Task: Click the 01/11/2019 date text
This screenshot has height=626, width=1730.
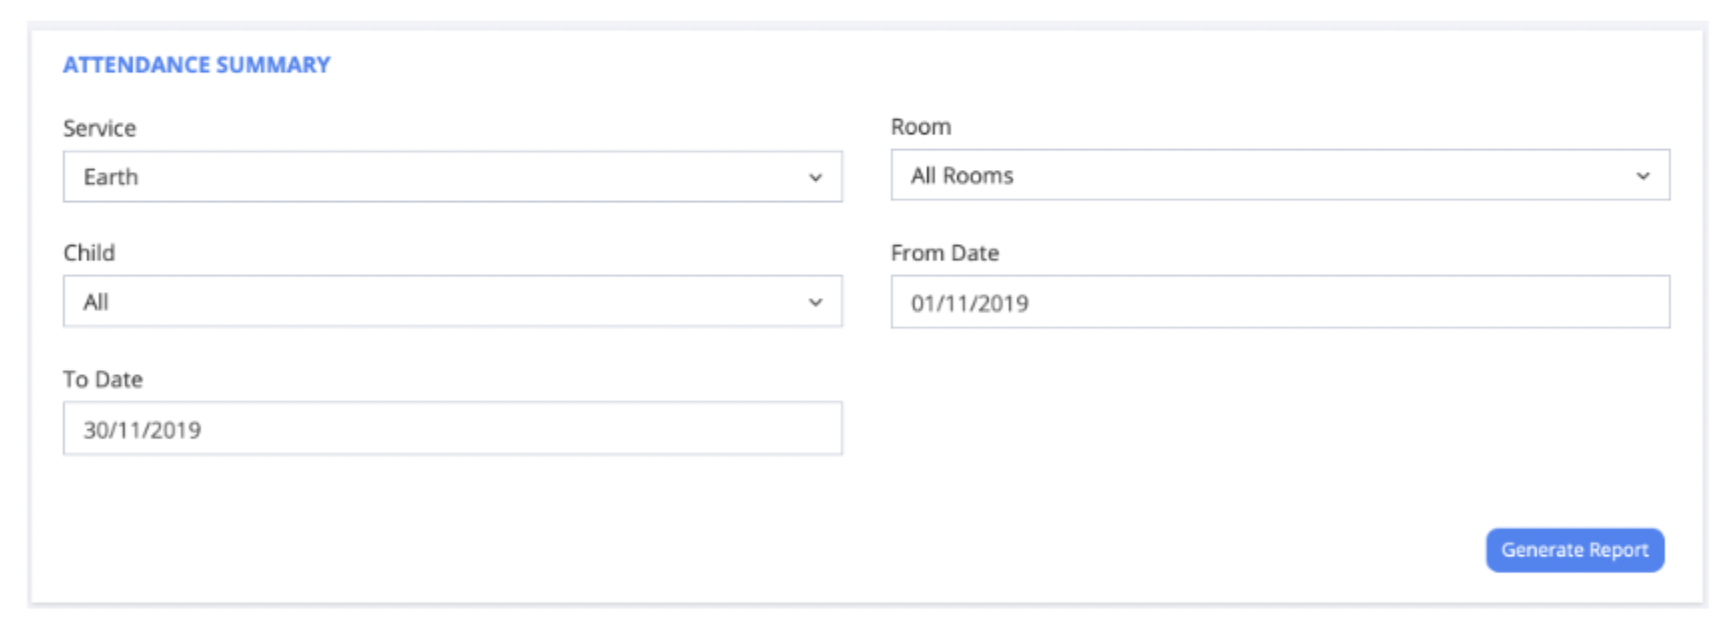Action: 969,303
